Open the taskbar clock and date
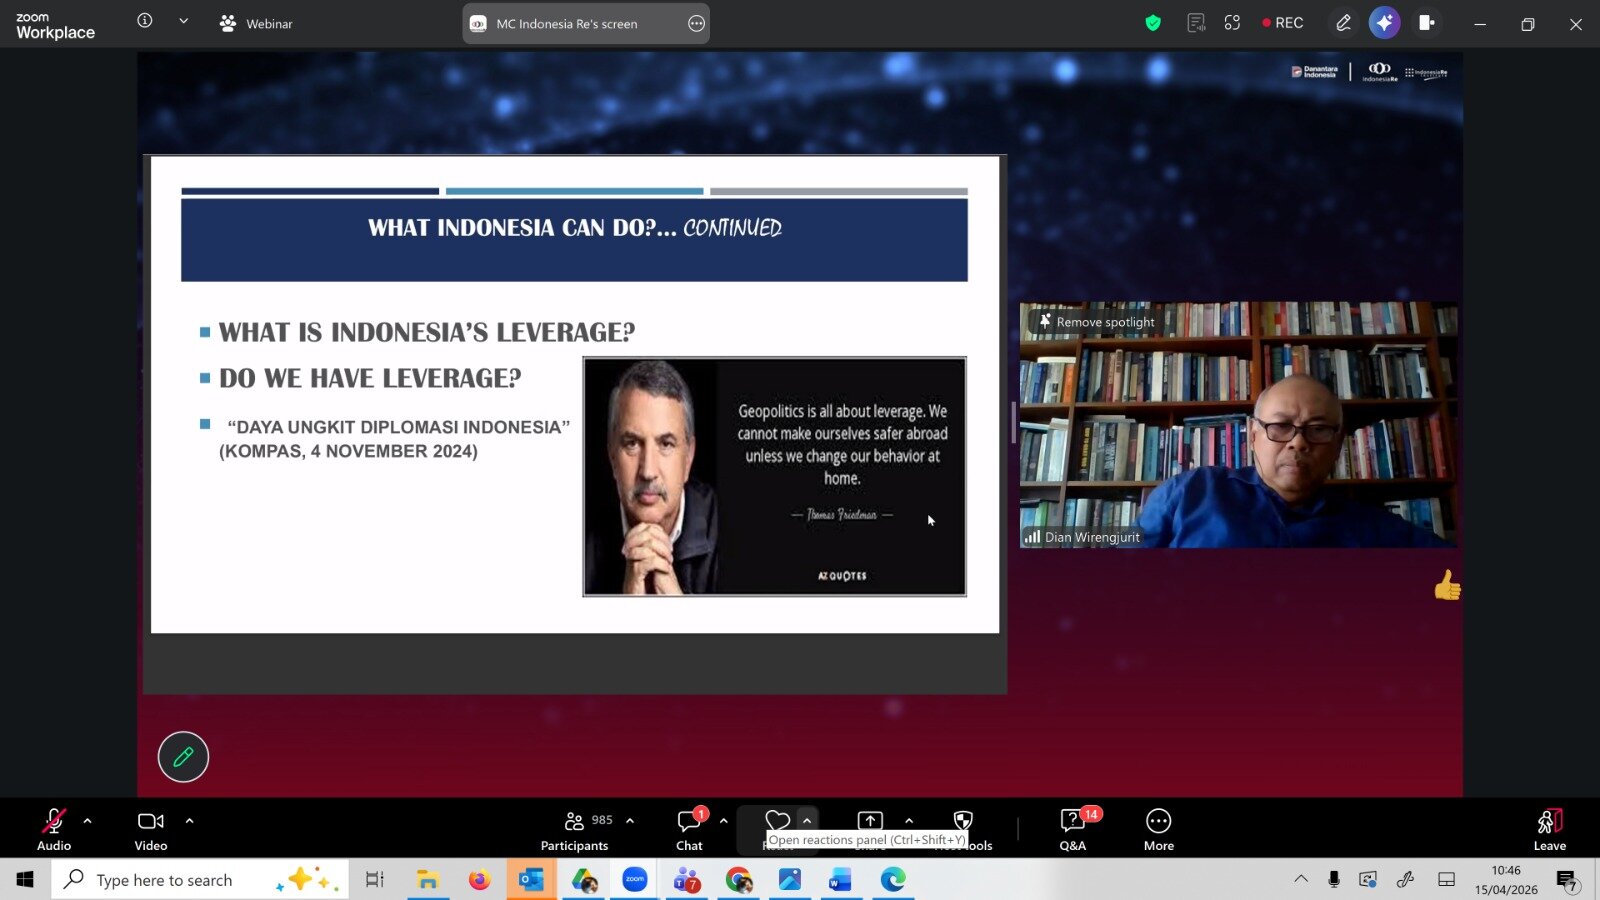Screen dimensions: 1600x900 click(x=1506, y=879)
